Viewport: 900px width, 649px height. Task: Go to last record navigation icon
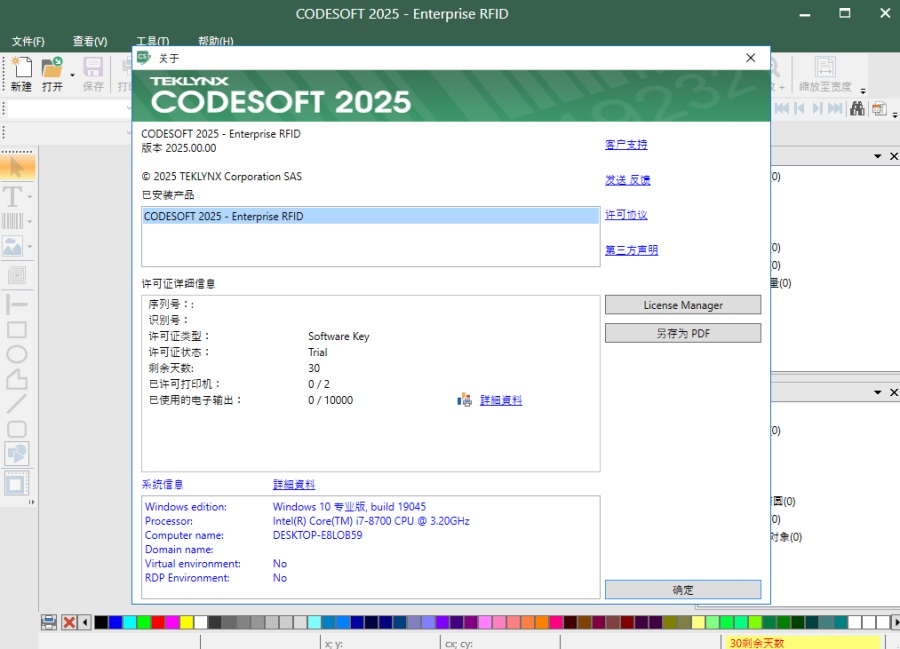(x=835, y=108)
